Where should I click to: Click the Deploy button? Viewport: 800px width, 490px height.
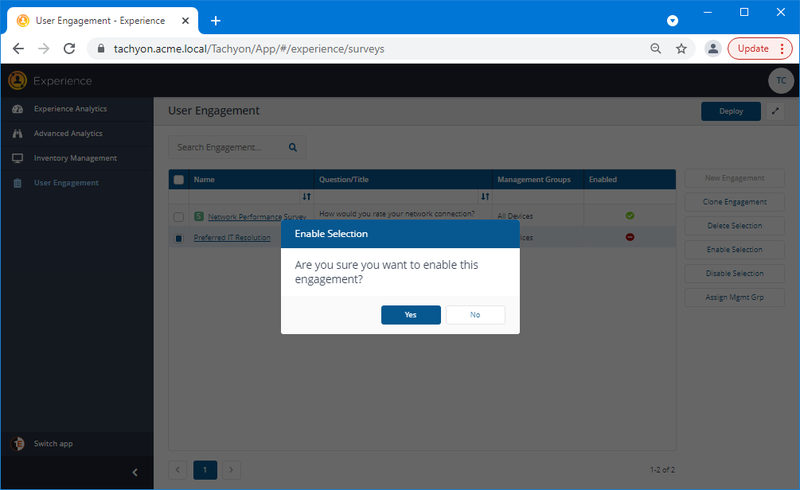pos(731,111)
